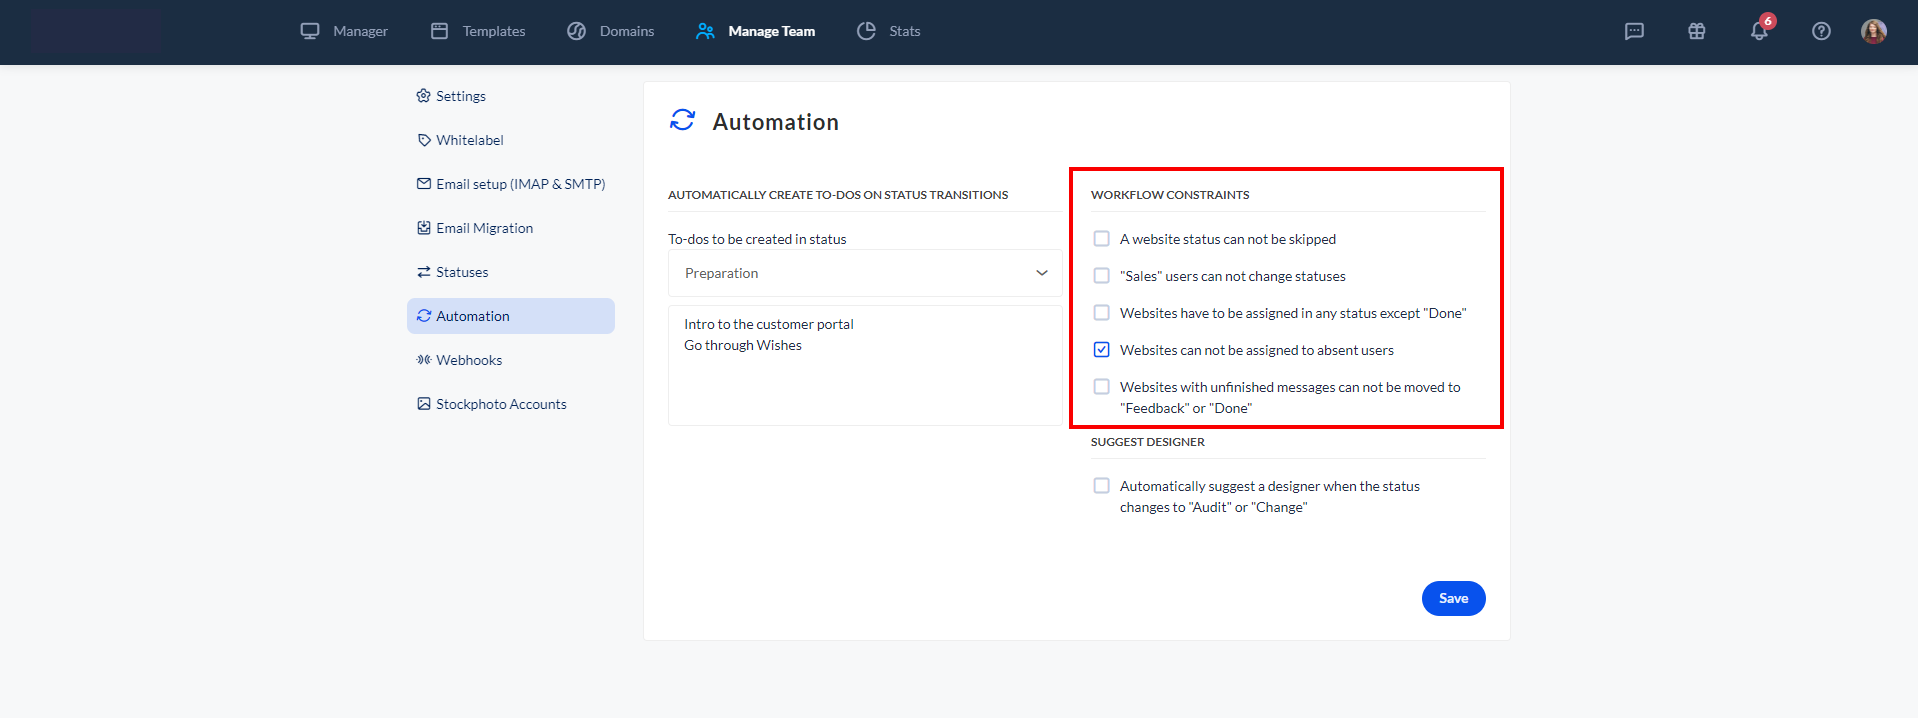Open Statuses settings page

tap(461, 272)
